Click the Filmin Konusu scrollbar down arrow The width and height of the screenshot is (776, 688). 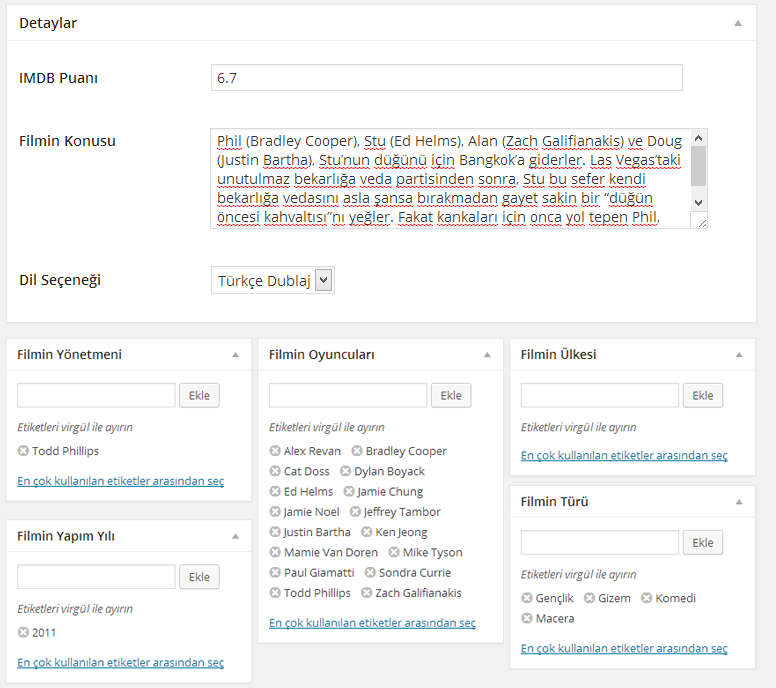[x=698, y=202]
